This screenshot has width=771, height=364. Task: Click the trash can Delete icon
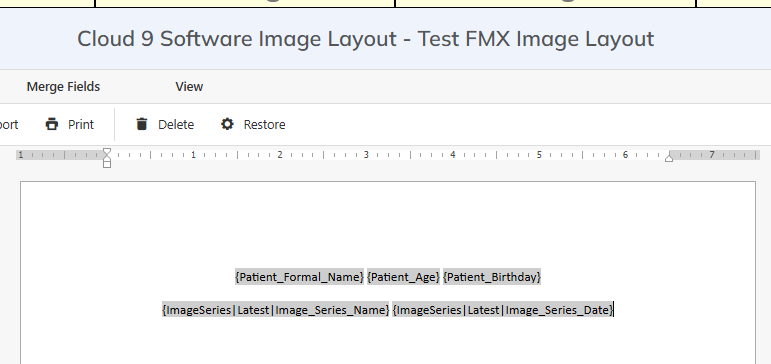coord(142,124)
